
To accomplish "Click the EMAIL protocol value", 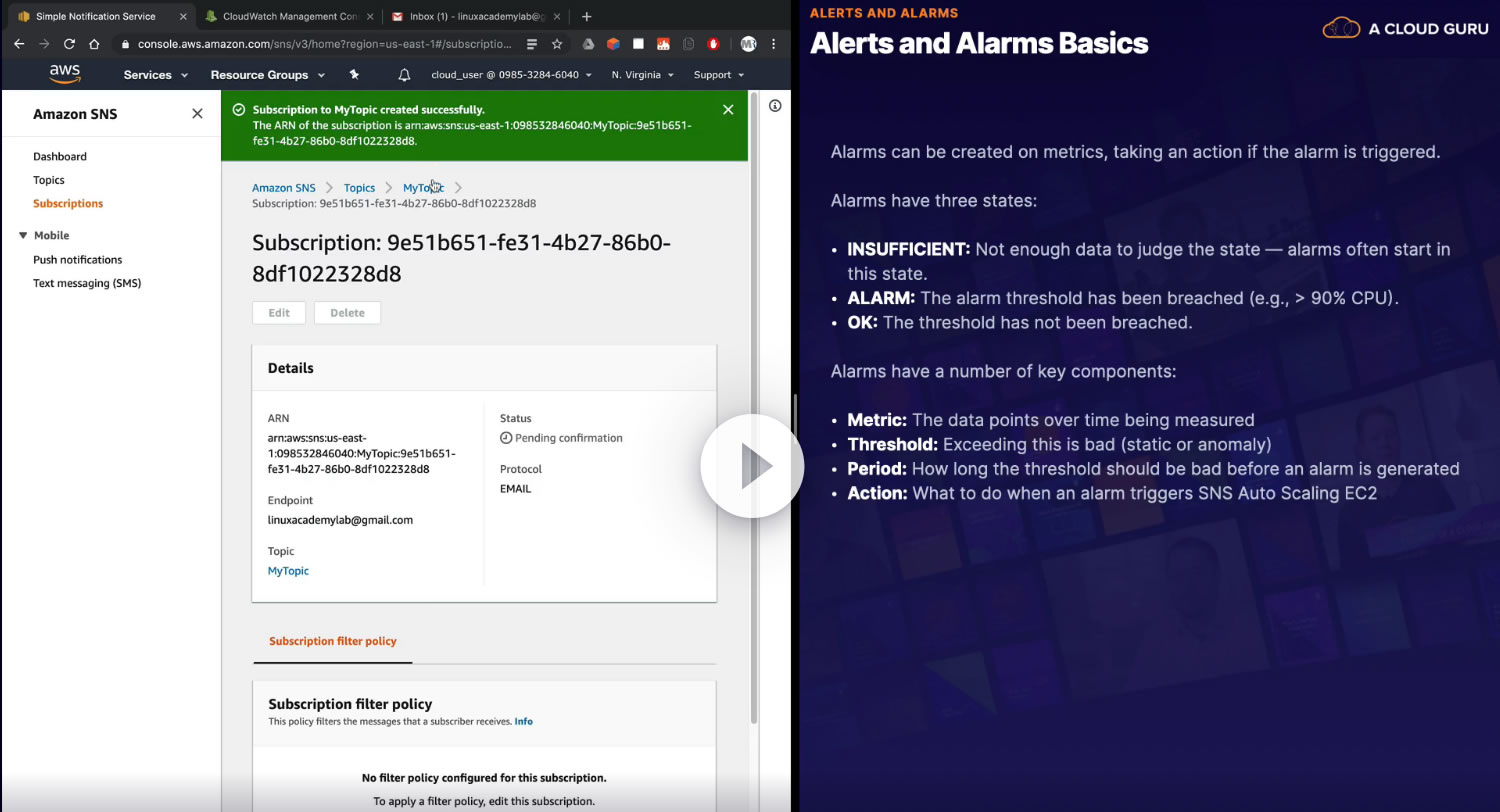I will 516,489.
